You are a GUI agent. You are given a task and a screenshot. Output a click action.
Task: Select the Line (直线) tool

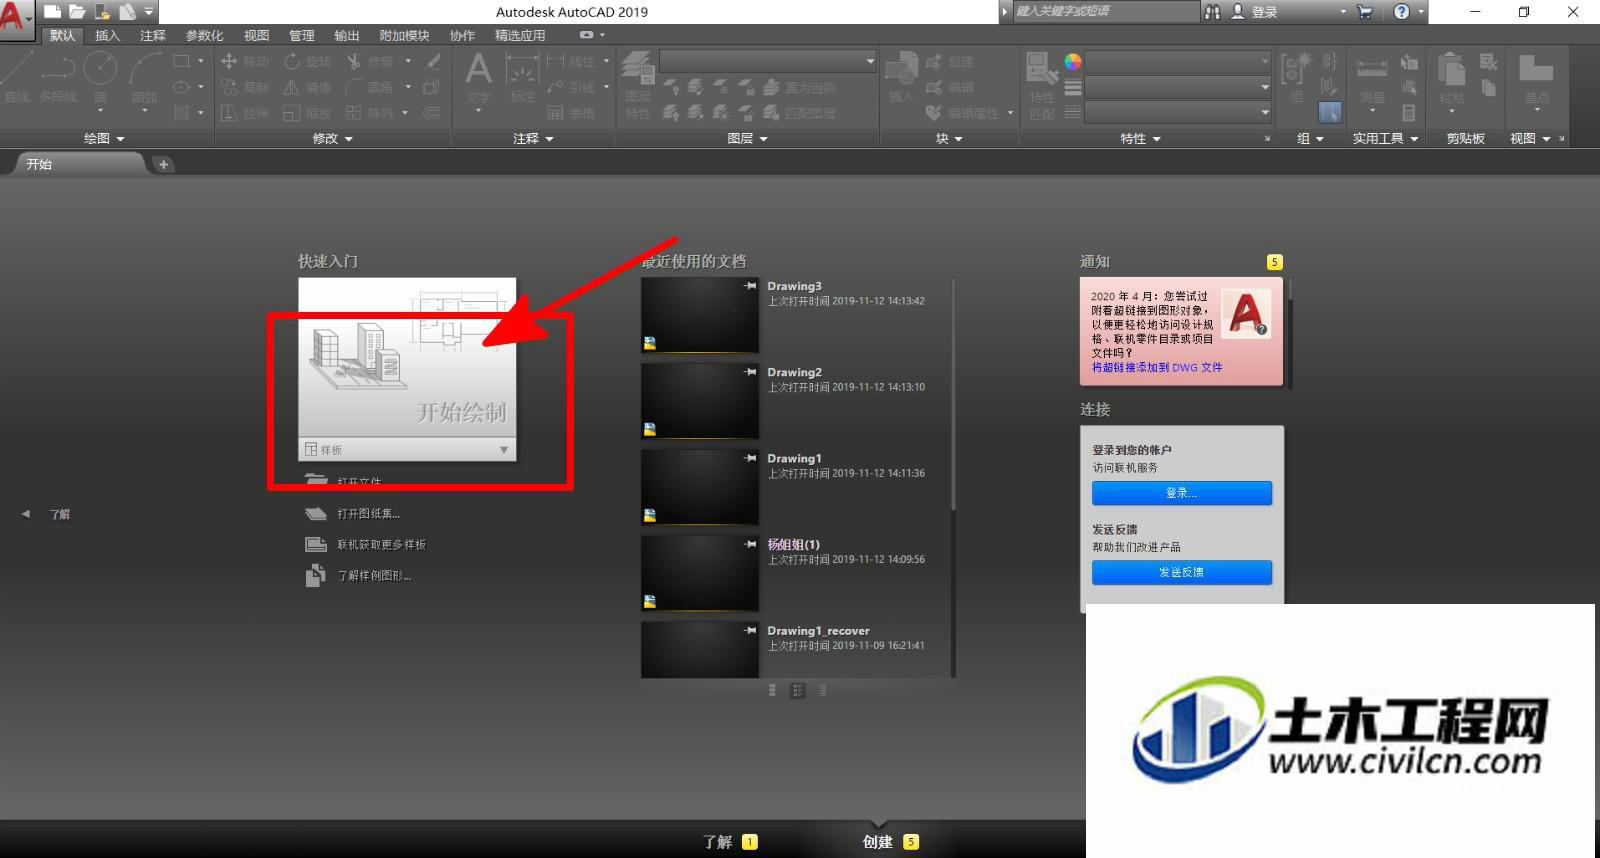[17, 78]
